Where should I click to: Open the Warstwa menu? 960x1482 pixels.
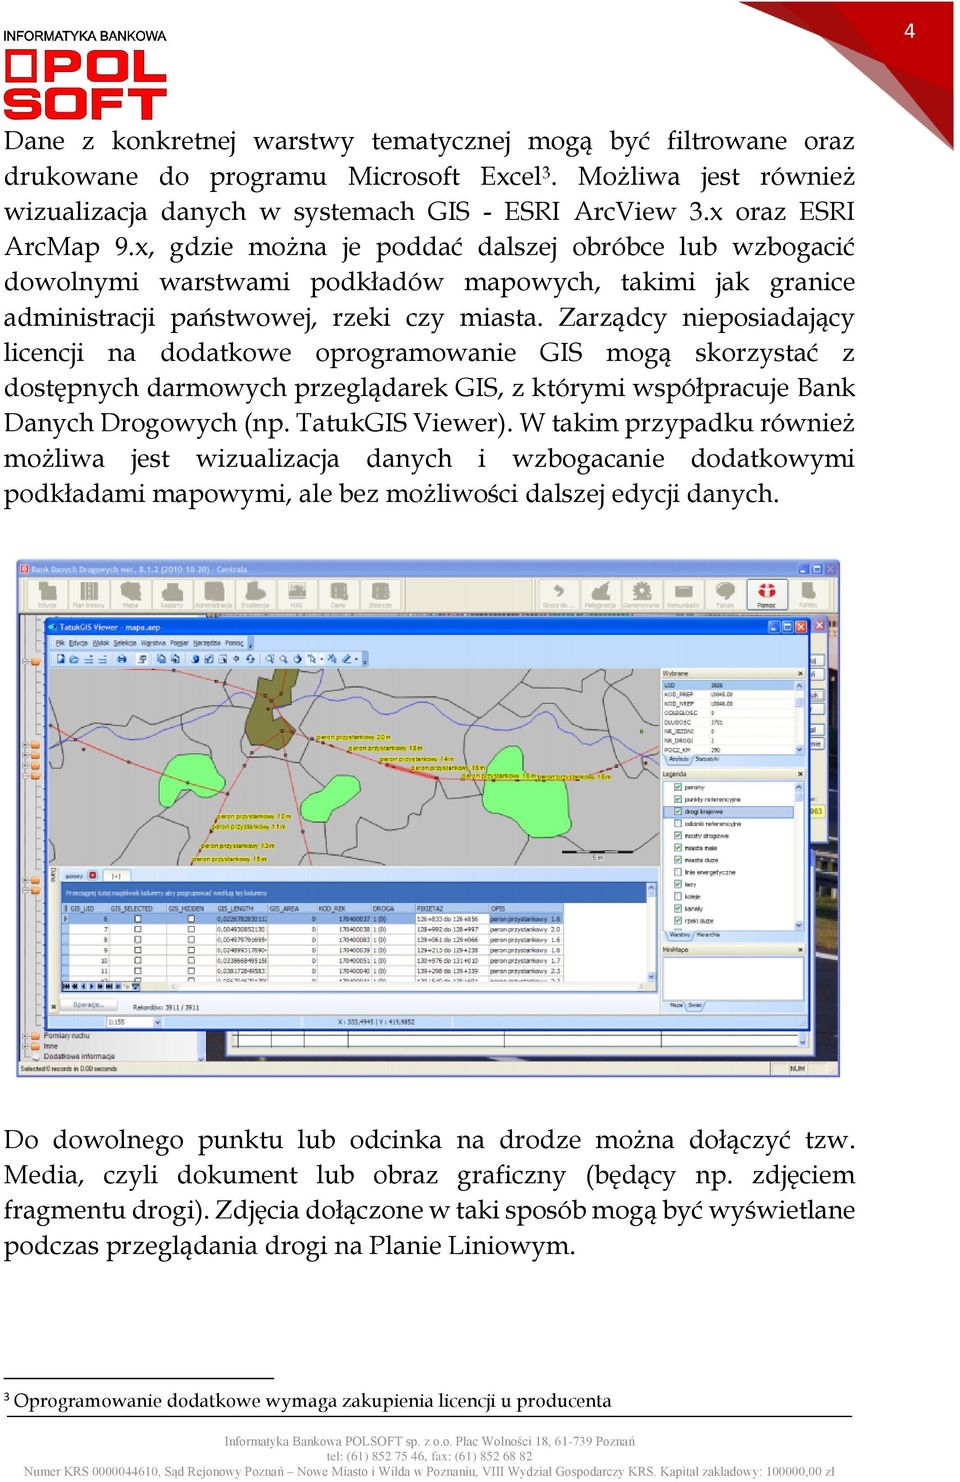[x=153, y=643]
